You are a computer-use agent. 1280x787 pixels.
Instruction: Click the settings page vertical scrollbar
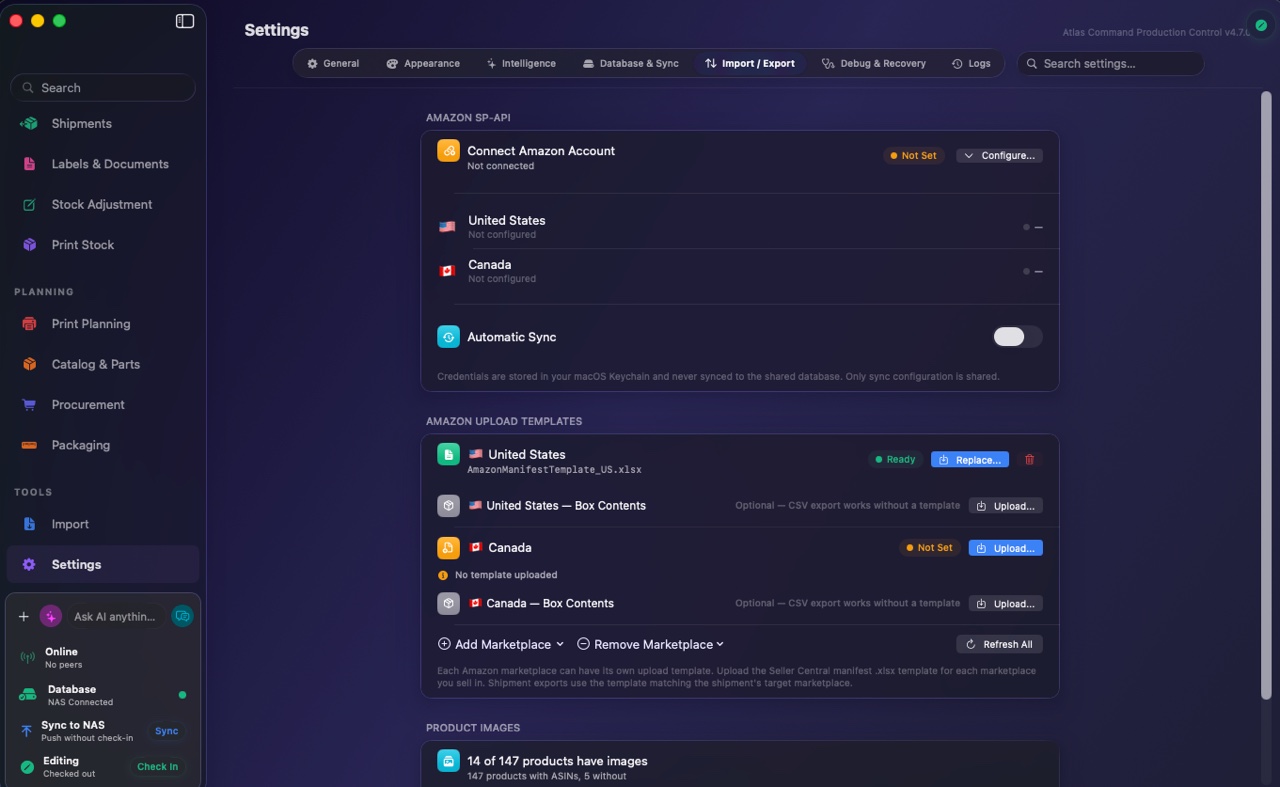1267,395
